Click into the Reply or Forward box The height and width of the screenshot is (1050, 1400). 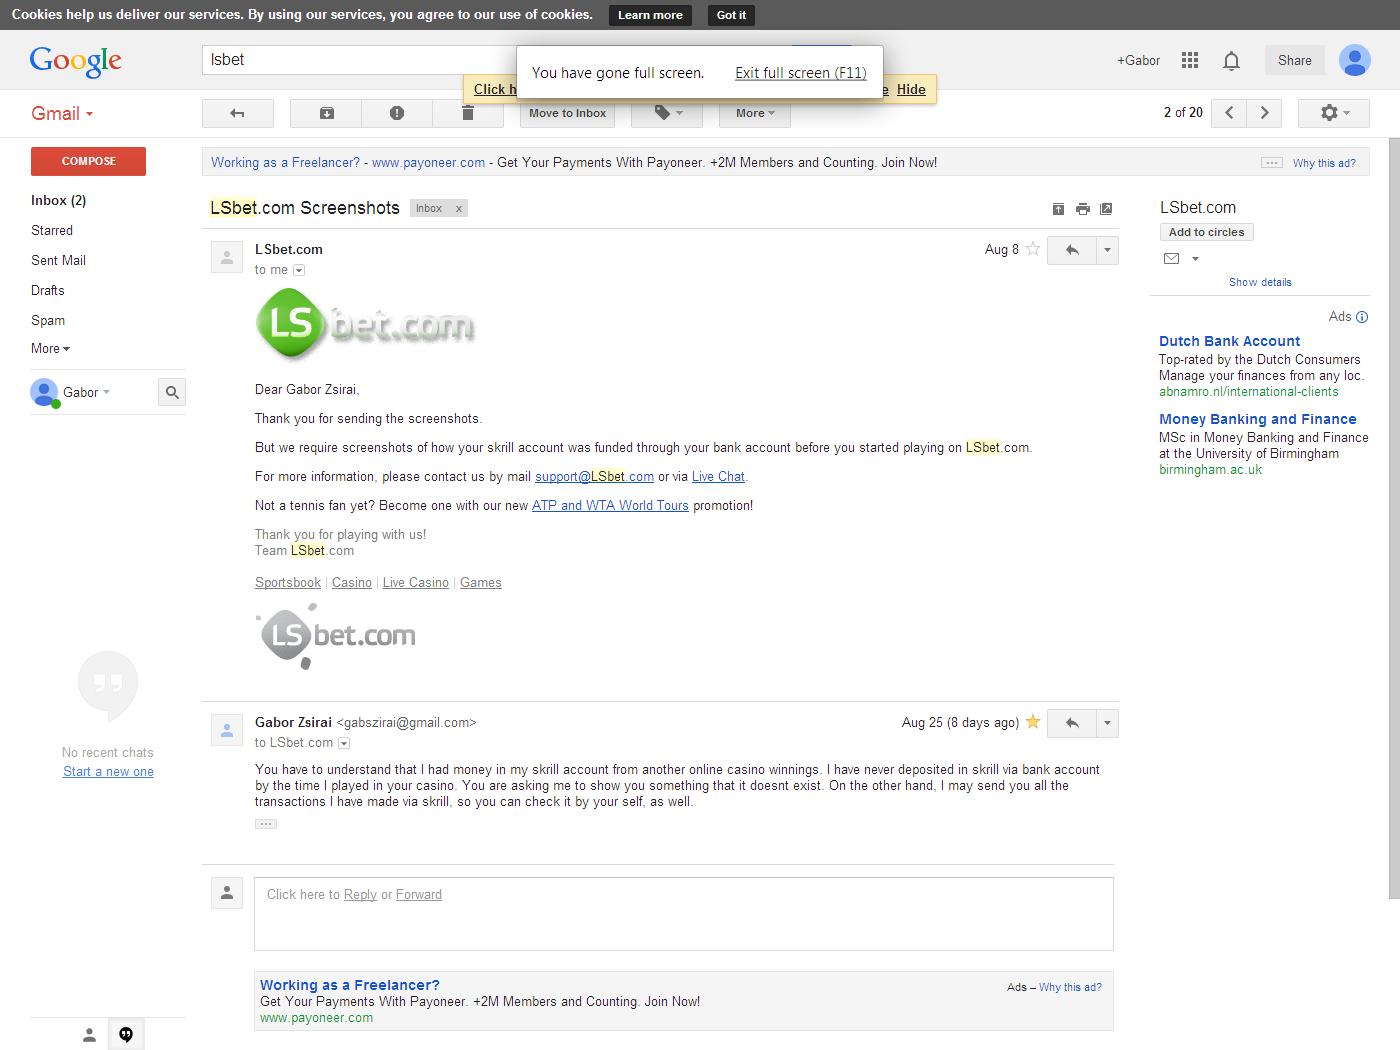pyautogui.click(x=684, y=914)
